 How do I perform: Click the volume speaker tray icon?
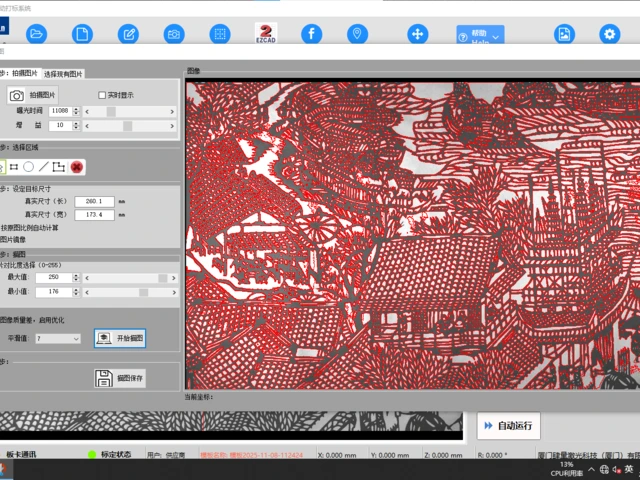click(617, 470)
